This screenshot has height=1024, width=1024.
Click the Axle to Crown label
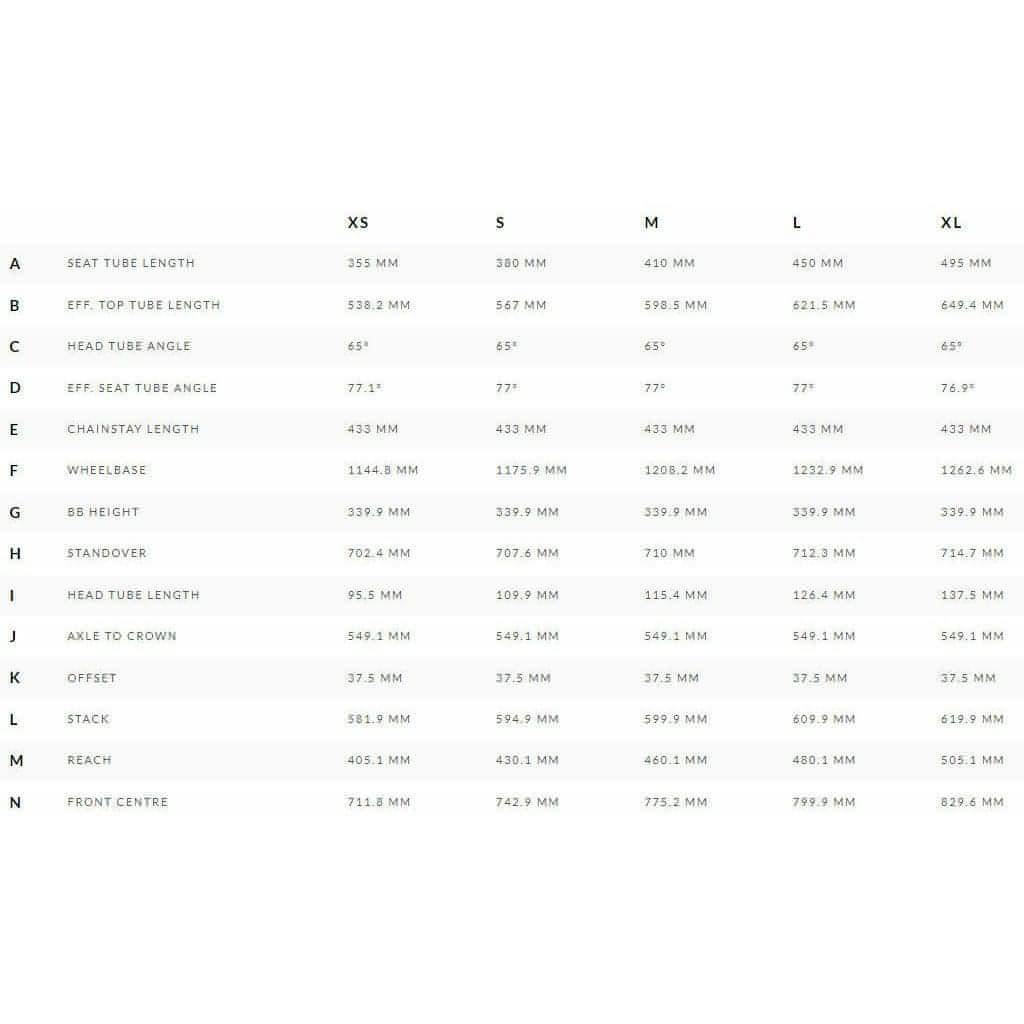coord(122,636)
